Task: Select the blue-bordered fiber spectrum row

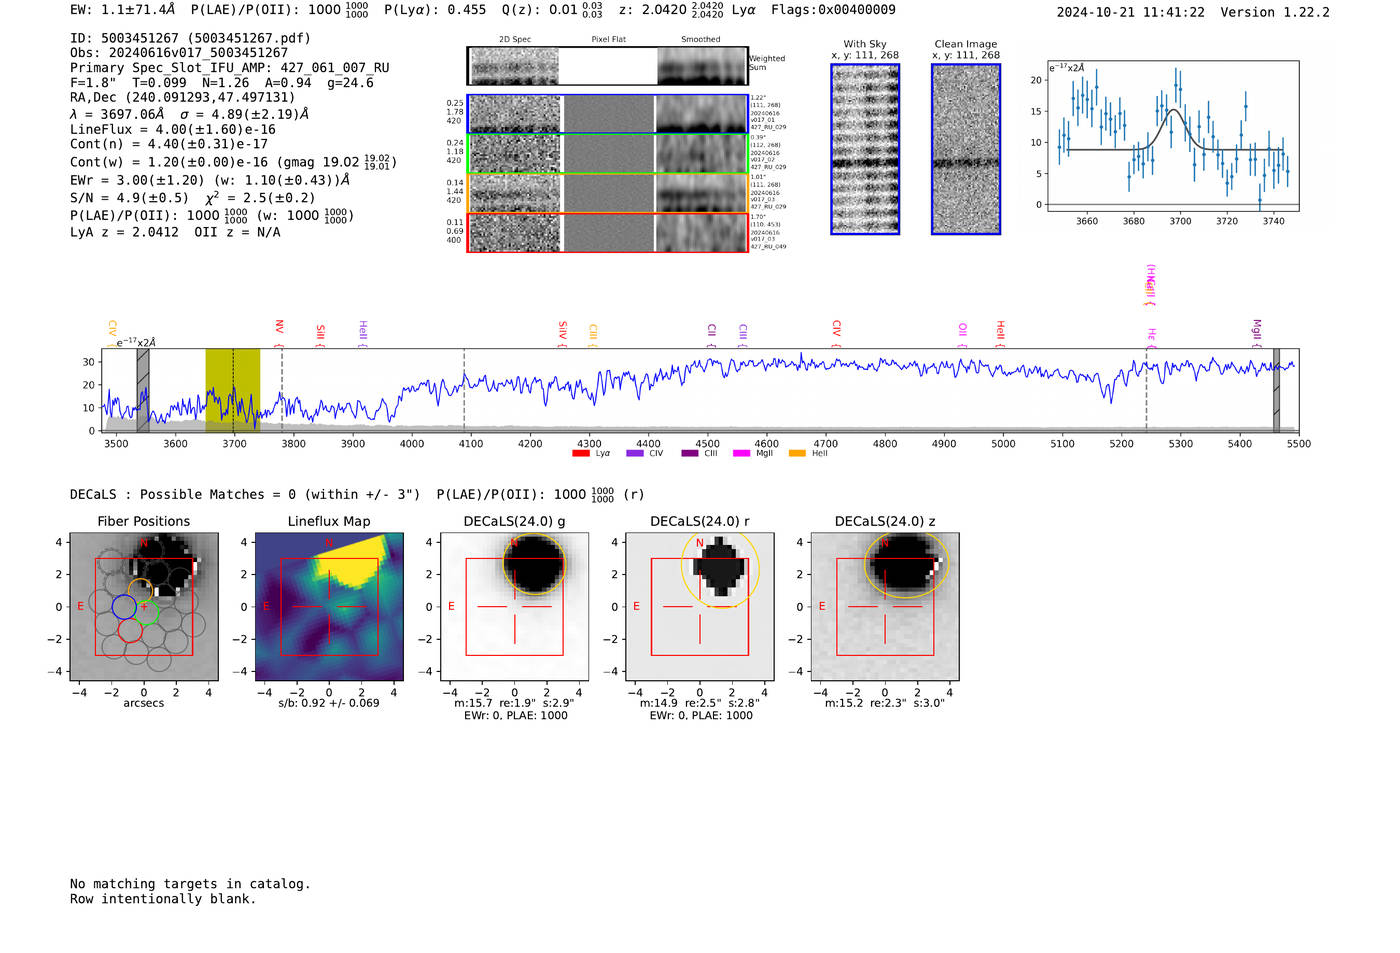Action: pyautogui.click(x=607, y=114)
